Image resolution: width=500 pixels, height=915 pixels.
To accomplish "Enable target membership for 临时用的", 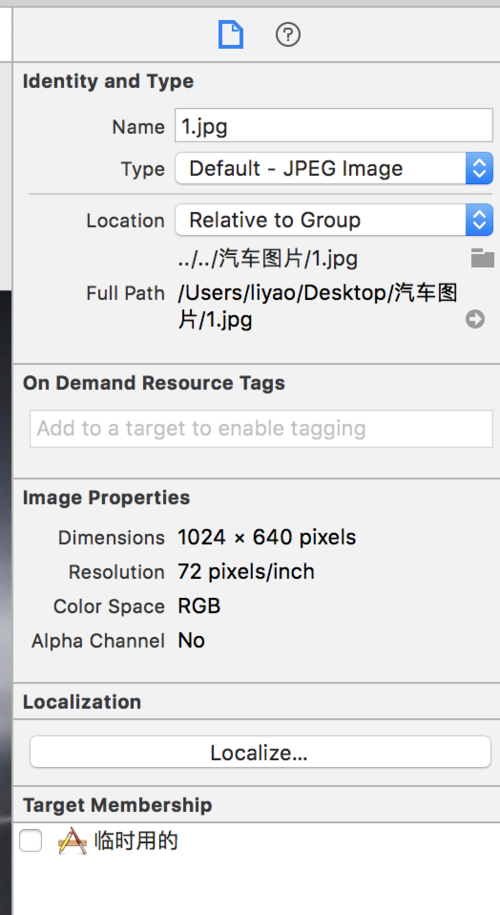I will 30,841.
